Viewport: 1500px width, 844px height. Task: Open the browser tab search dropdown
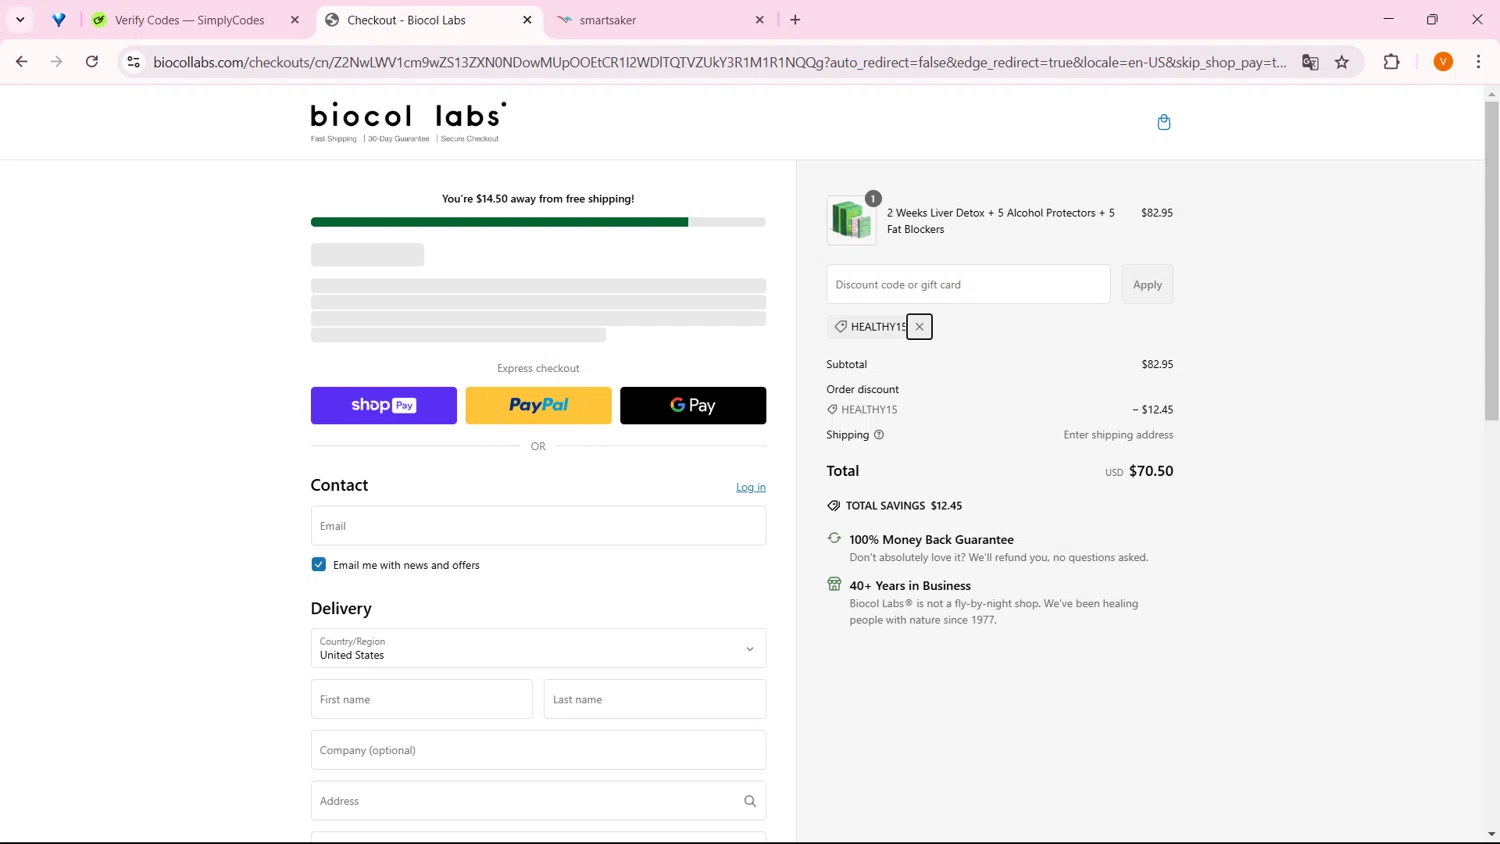pyautogui.click(x=20, y=20)
